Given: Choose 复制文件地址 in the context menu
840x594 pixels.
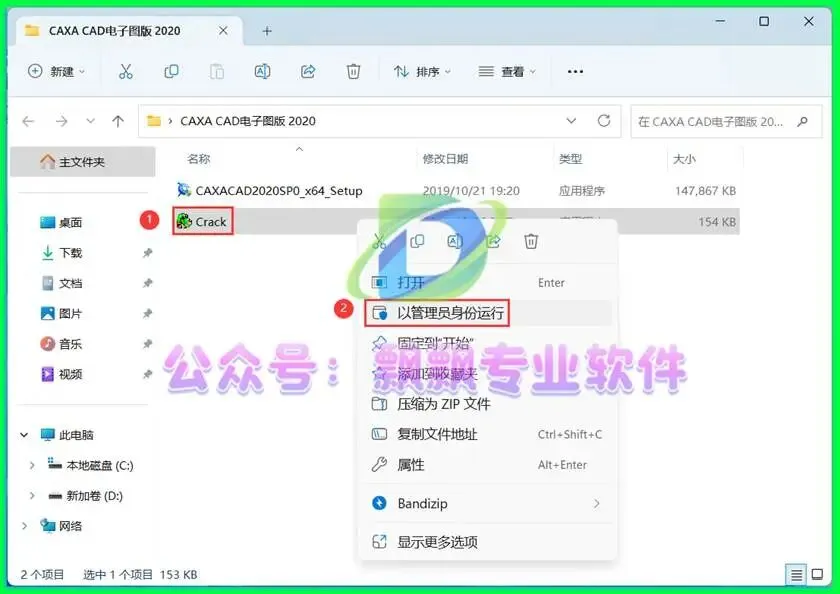Looking at the screenshot, I should click(x=488, y=434).
